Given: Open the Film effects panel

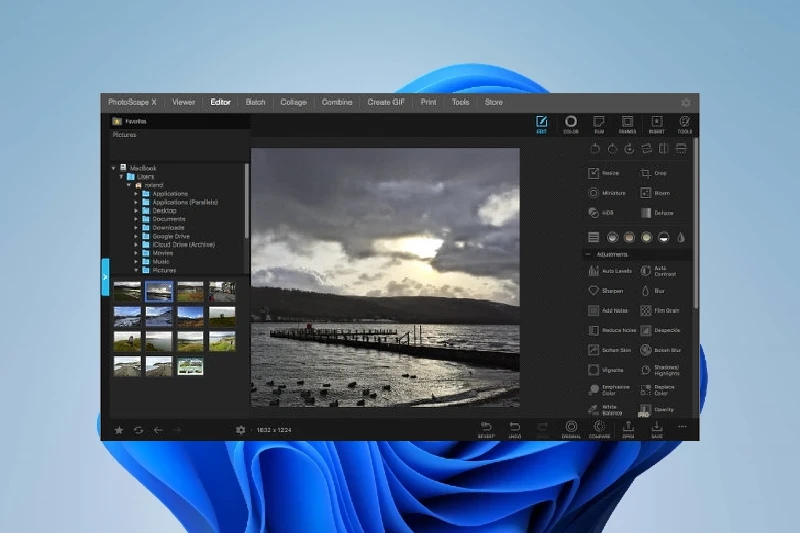Looking at the screenshot, I should click(599, 124).
